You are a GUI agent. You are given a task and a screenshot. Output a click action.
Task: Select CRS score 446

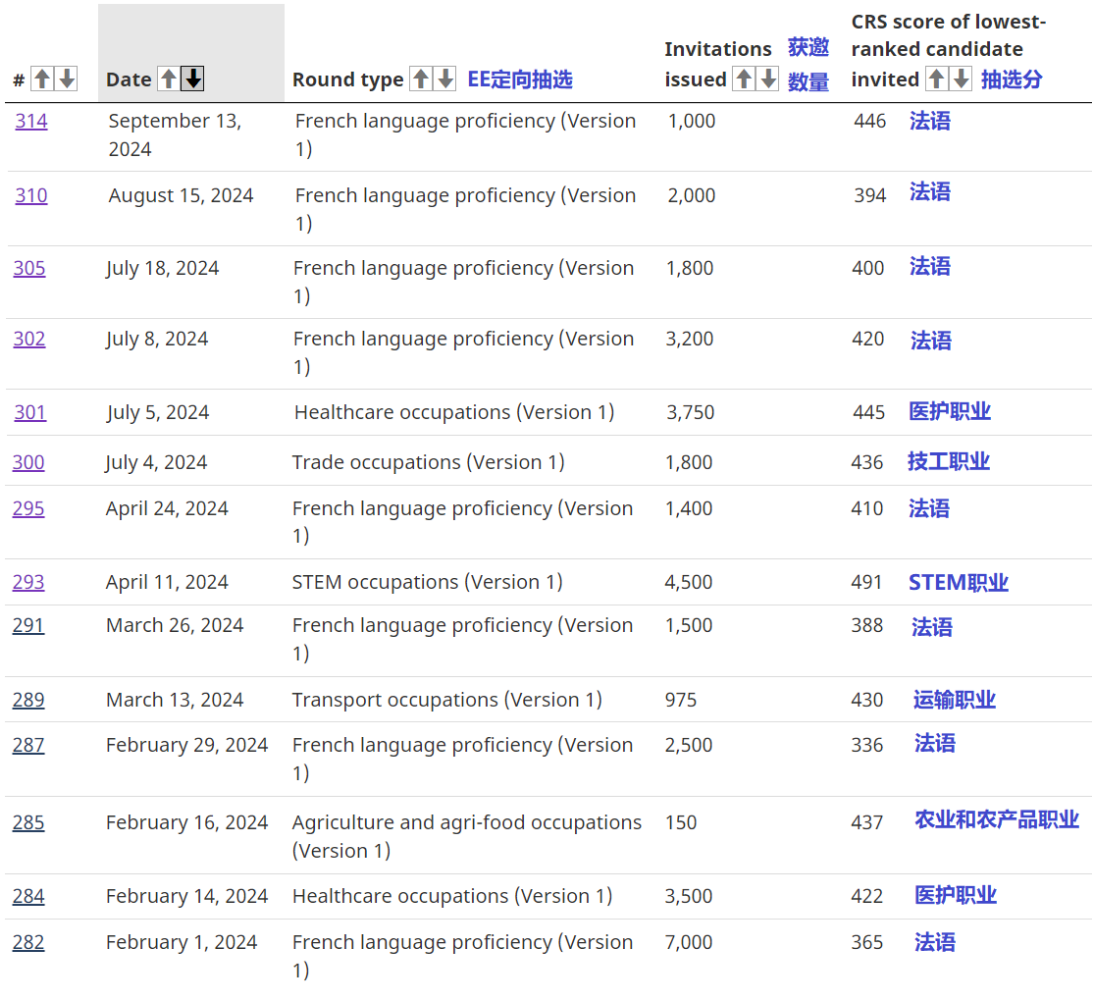pyautogui.click(x=870, y=121)
